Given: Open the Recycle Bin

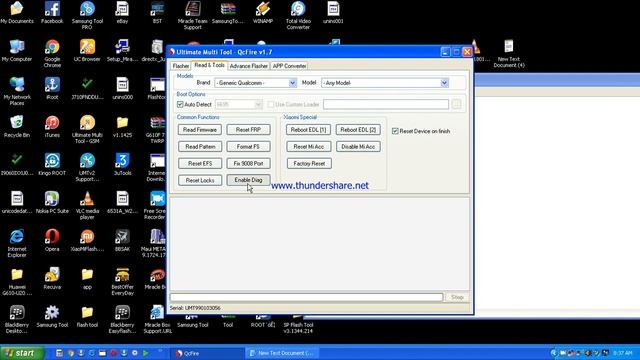Looking at the screenshot, I should click(17, 126).
